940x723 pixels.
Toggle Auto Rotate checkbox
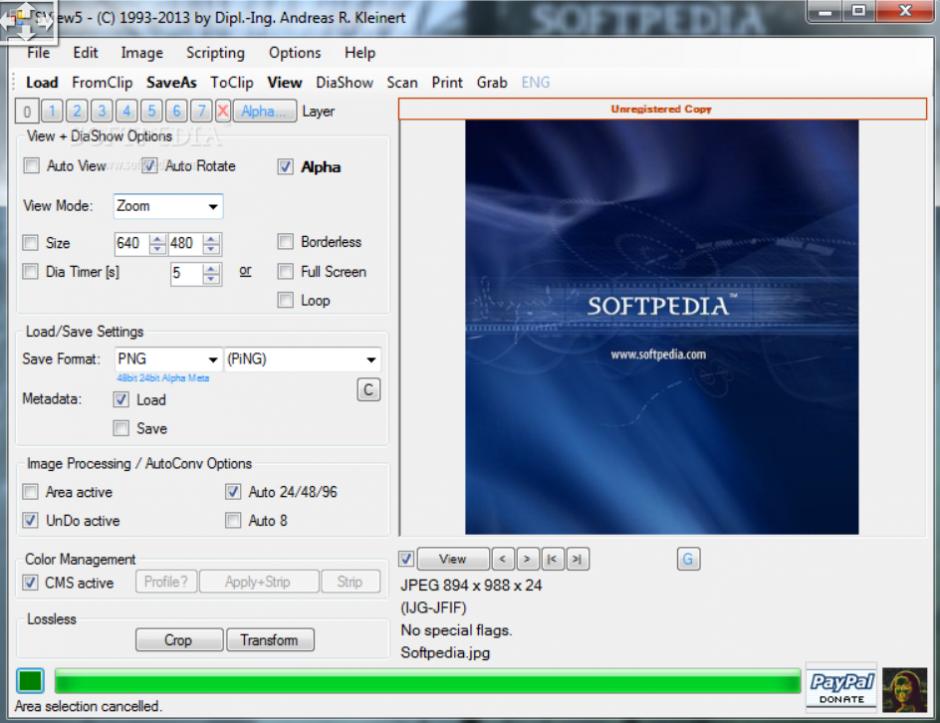coord(149,165)
